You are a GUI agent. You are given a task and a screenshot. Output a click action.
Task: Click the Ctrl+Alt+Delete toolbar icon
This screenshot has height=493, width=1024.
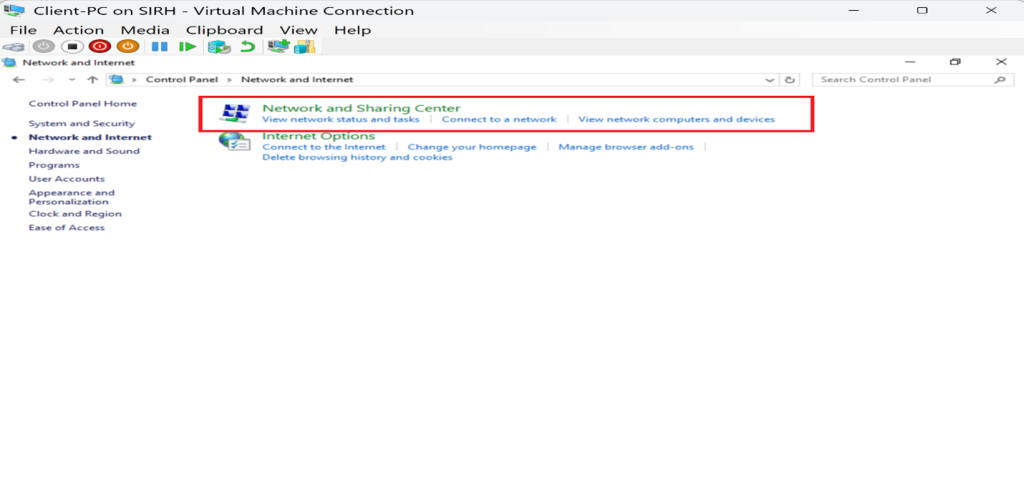point(14,47)
